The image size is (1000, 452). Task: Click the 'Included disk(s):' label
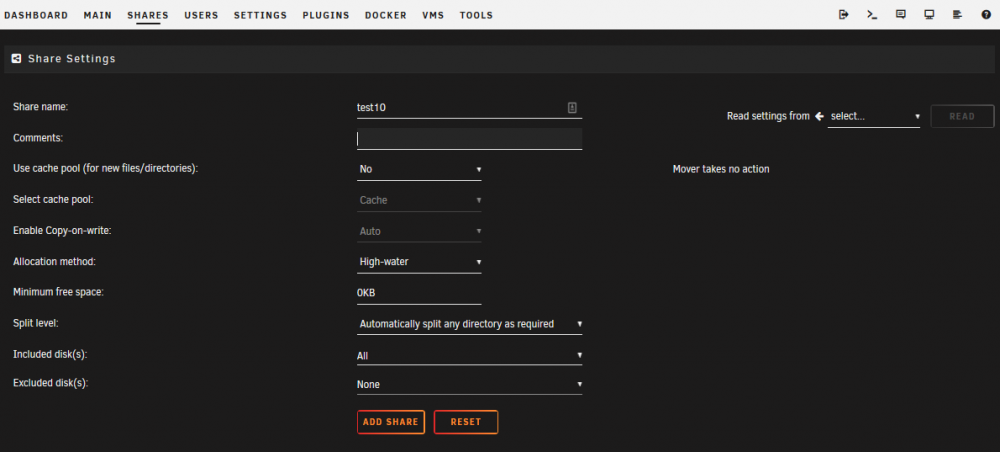50,354
